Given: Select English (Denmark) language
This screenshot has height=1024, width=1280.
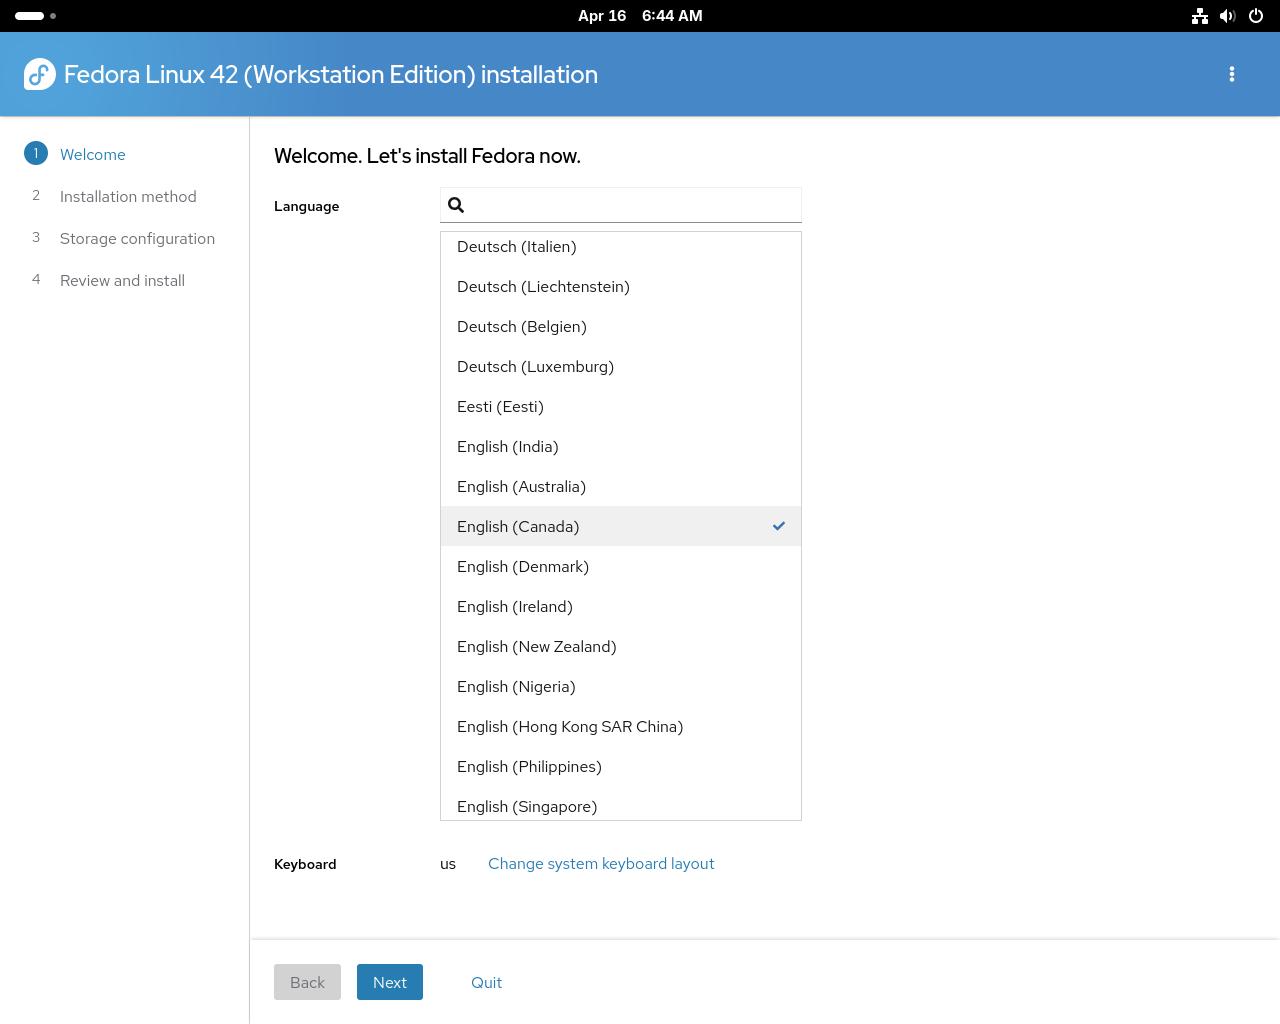Looking at the screenshot, I should pos(621,566).
